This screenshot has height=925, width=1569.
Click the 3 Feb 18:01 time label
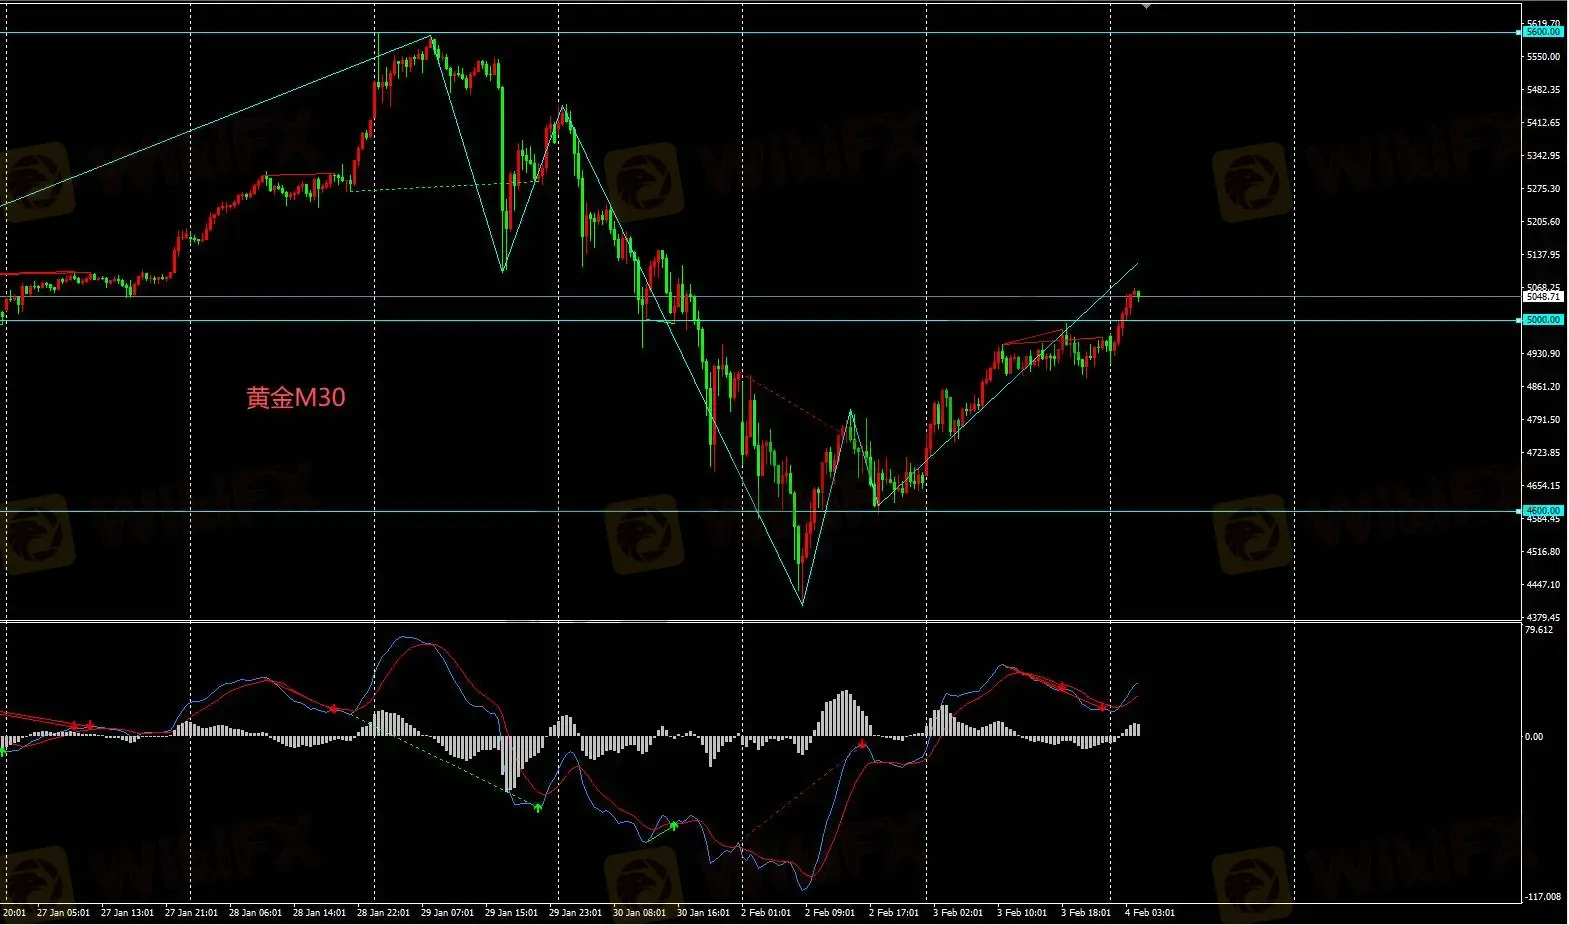(1085, 913)
